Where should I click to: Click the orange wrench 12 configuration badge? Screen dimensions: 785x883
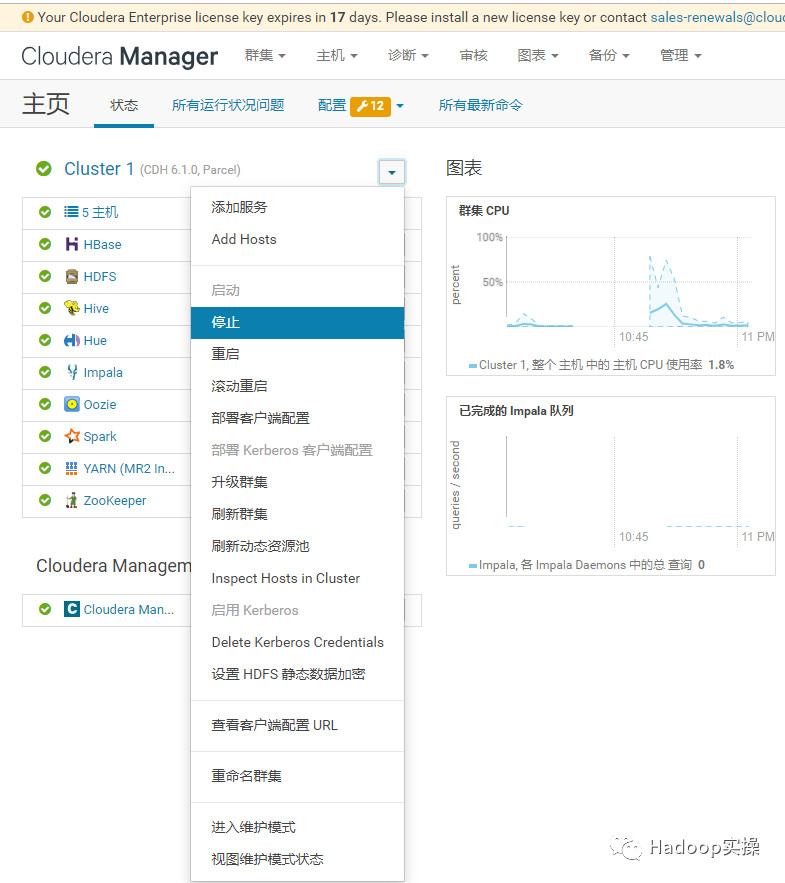coord(370,106)
